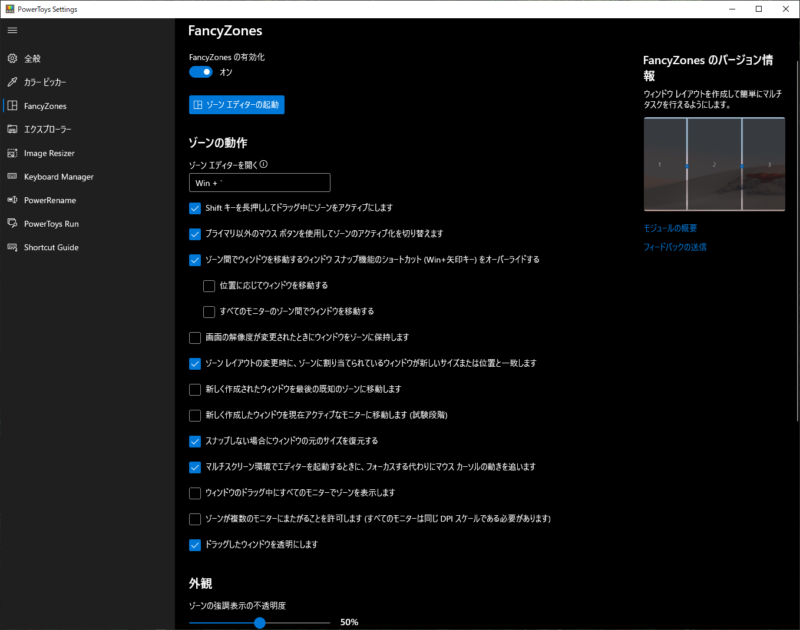Click the エクスプローラー sidebar icon
Viewport: 800px width, 630px height.
12,129
